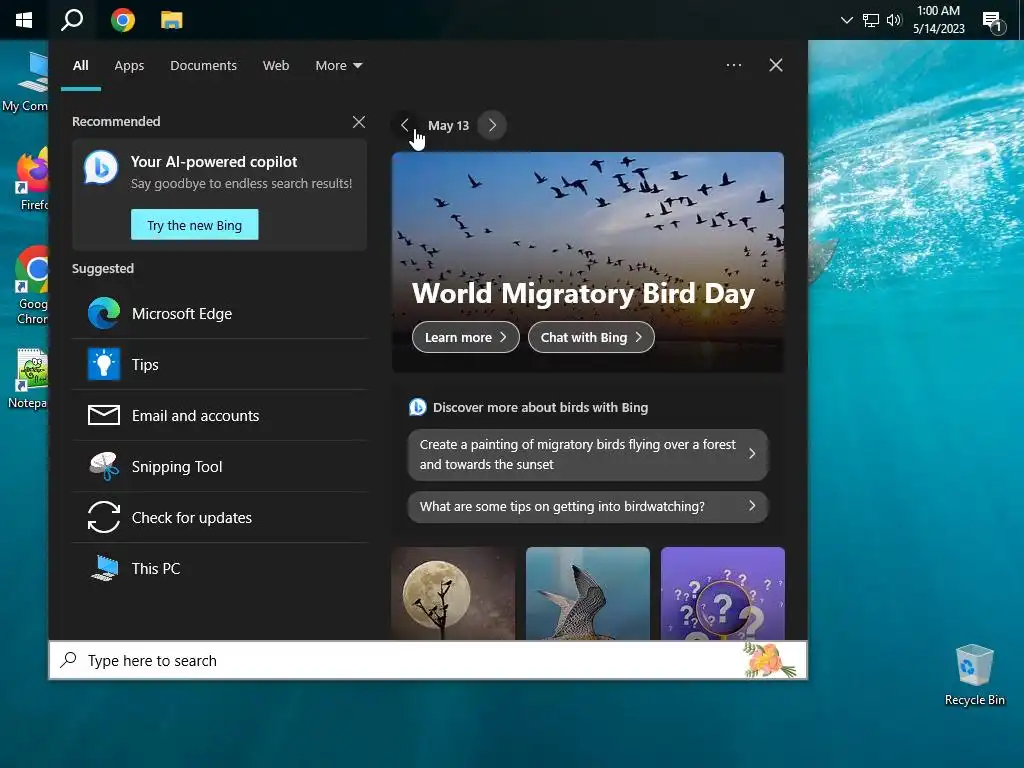
Task: Switch to the Web tab
Action: pyautogui.click(x=276, y=65)
